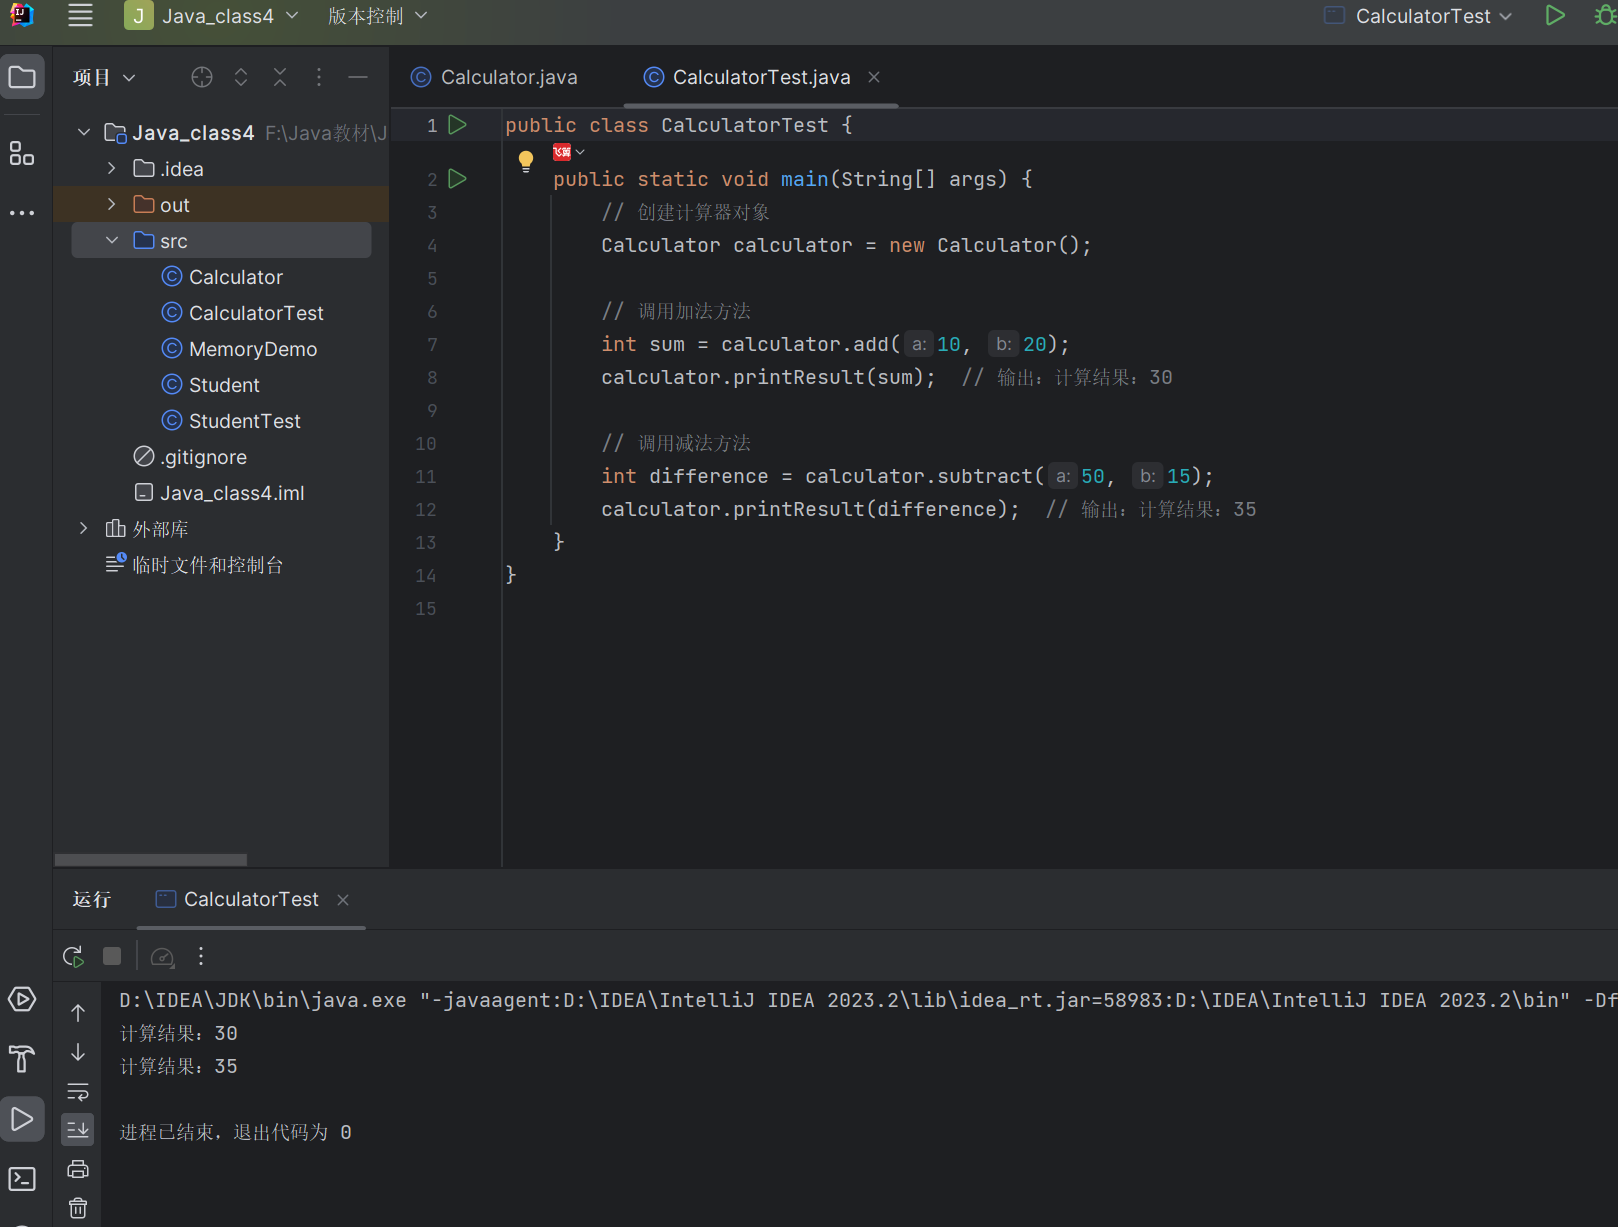Select MemoryDemo class in tree
The height and width of the screenshot is (1227, 1618).
(240, 349)
